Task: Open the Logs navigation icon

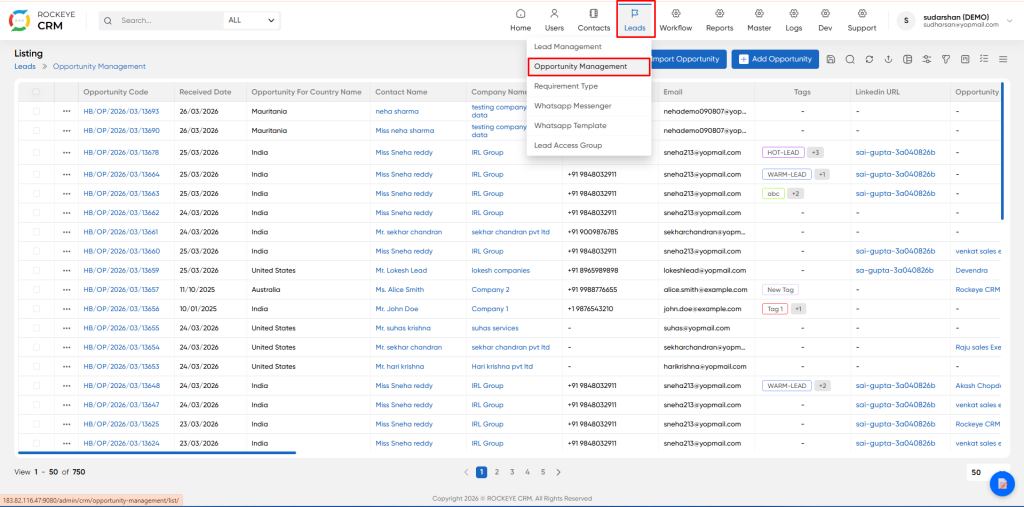Action: tap(793, 20)
